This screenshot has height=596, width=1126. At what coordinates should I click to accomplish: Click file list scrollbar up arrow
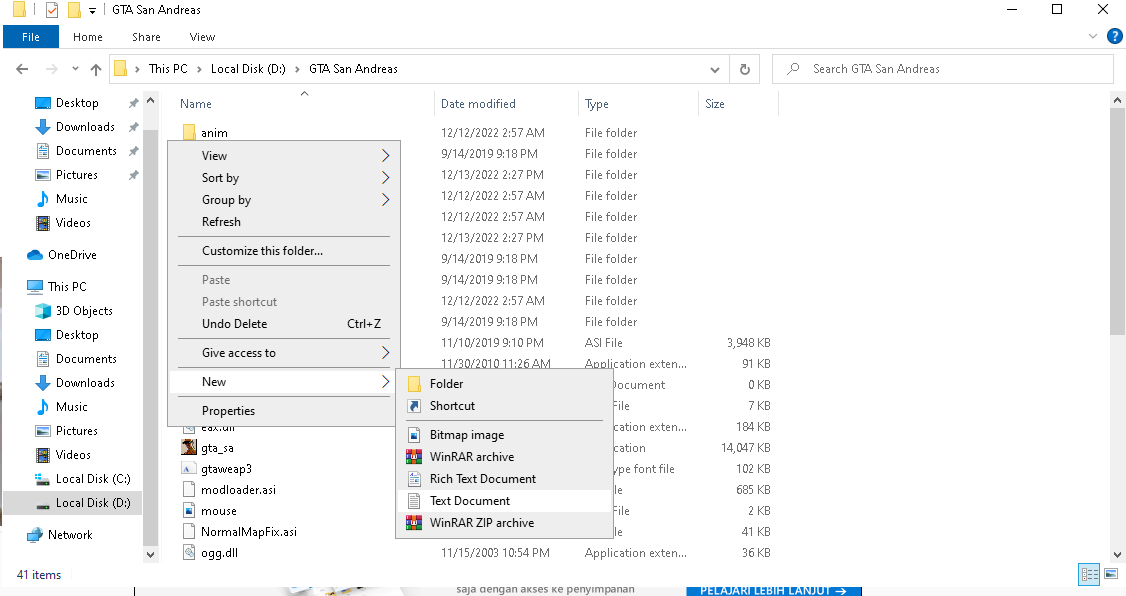1117,100
